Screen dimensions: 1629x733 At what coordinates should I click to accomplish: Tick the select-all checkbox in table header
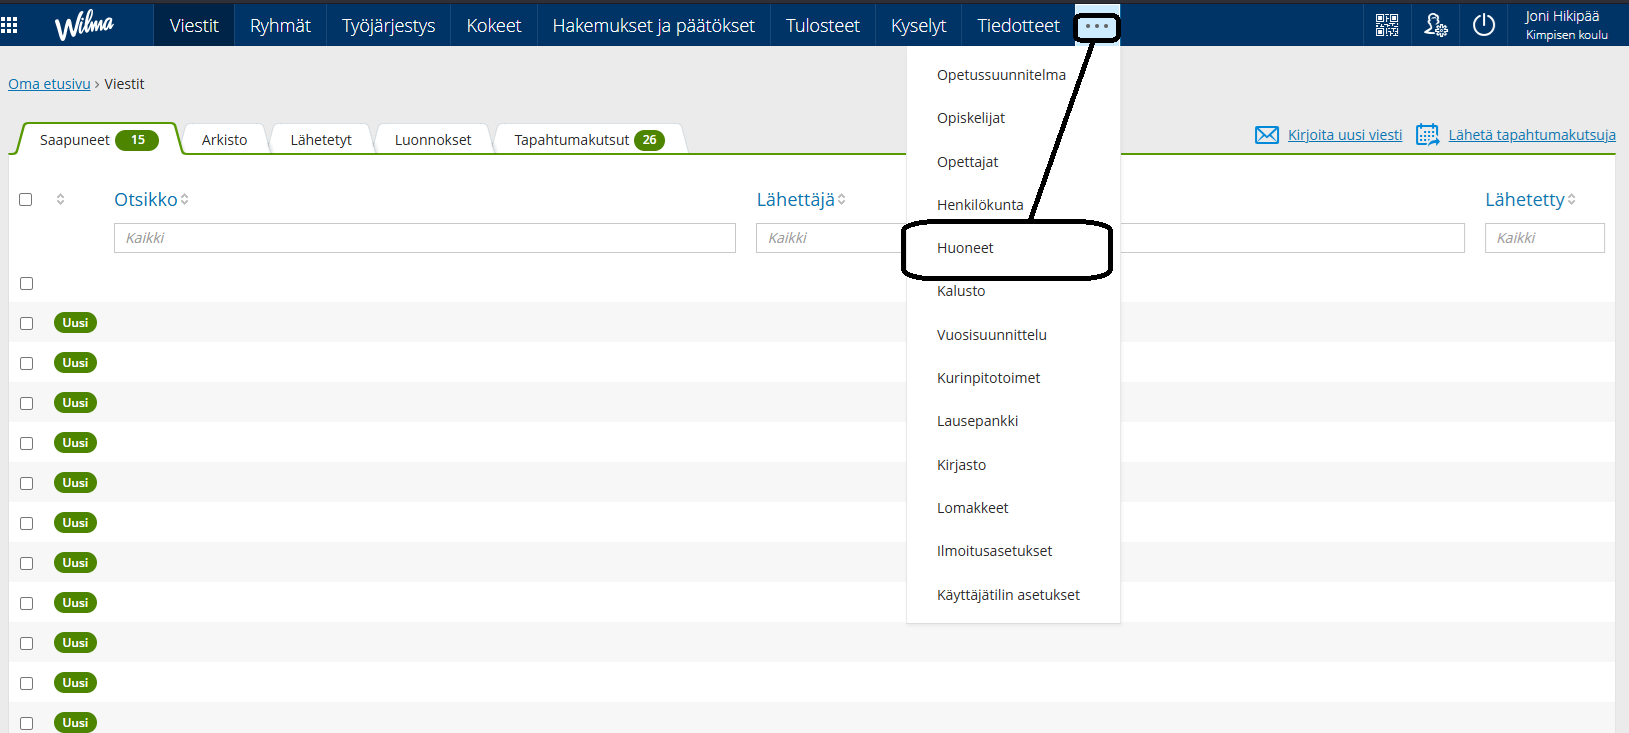pos(26,200)
